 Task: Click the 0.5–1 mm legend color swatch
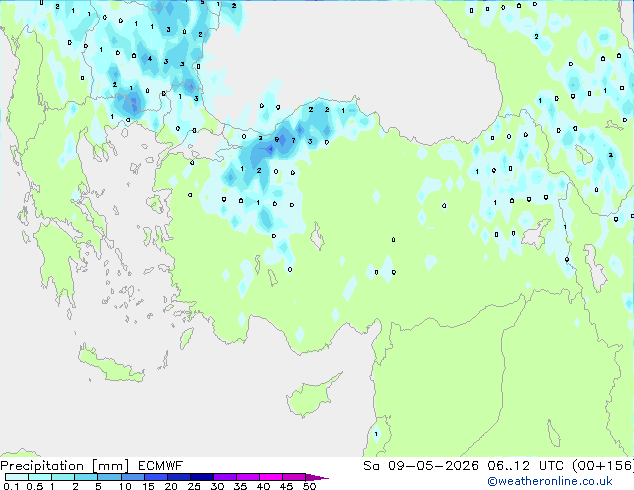(x=40, y=477)
